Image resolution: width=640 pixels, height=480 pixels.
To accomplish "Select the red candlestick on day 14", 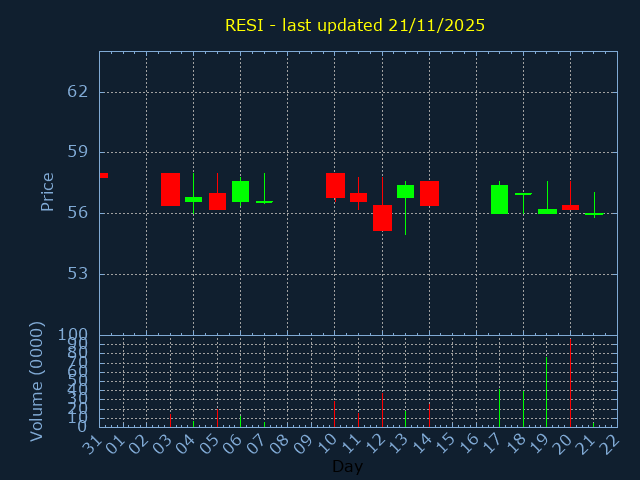I will coord(429,193).
